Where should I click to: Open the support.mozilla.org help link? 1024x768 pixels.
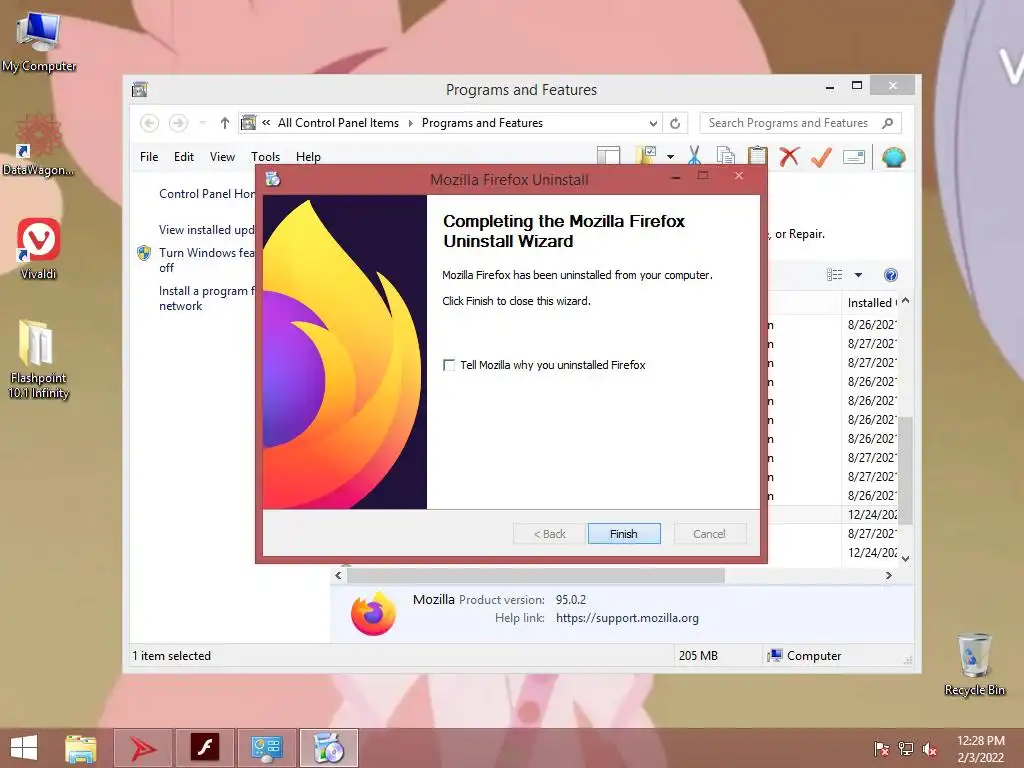627,618
